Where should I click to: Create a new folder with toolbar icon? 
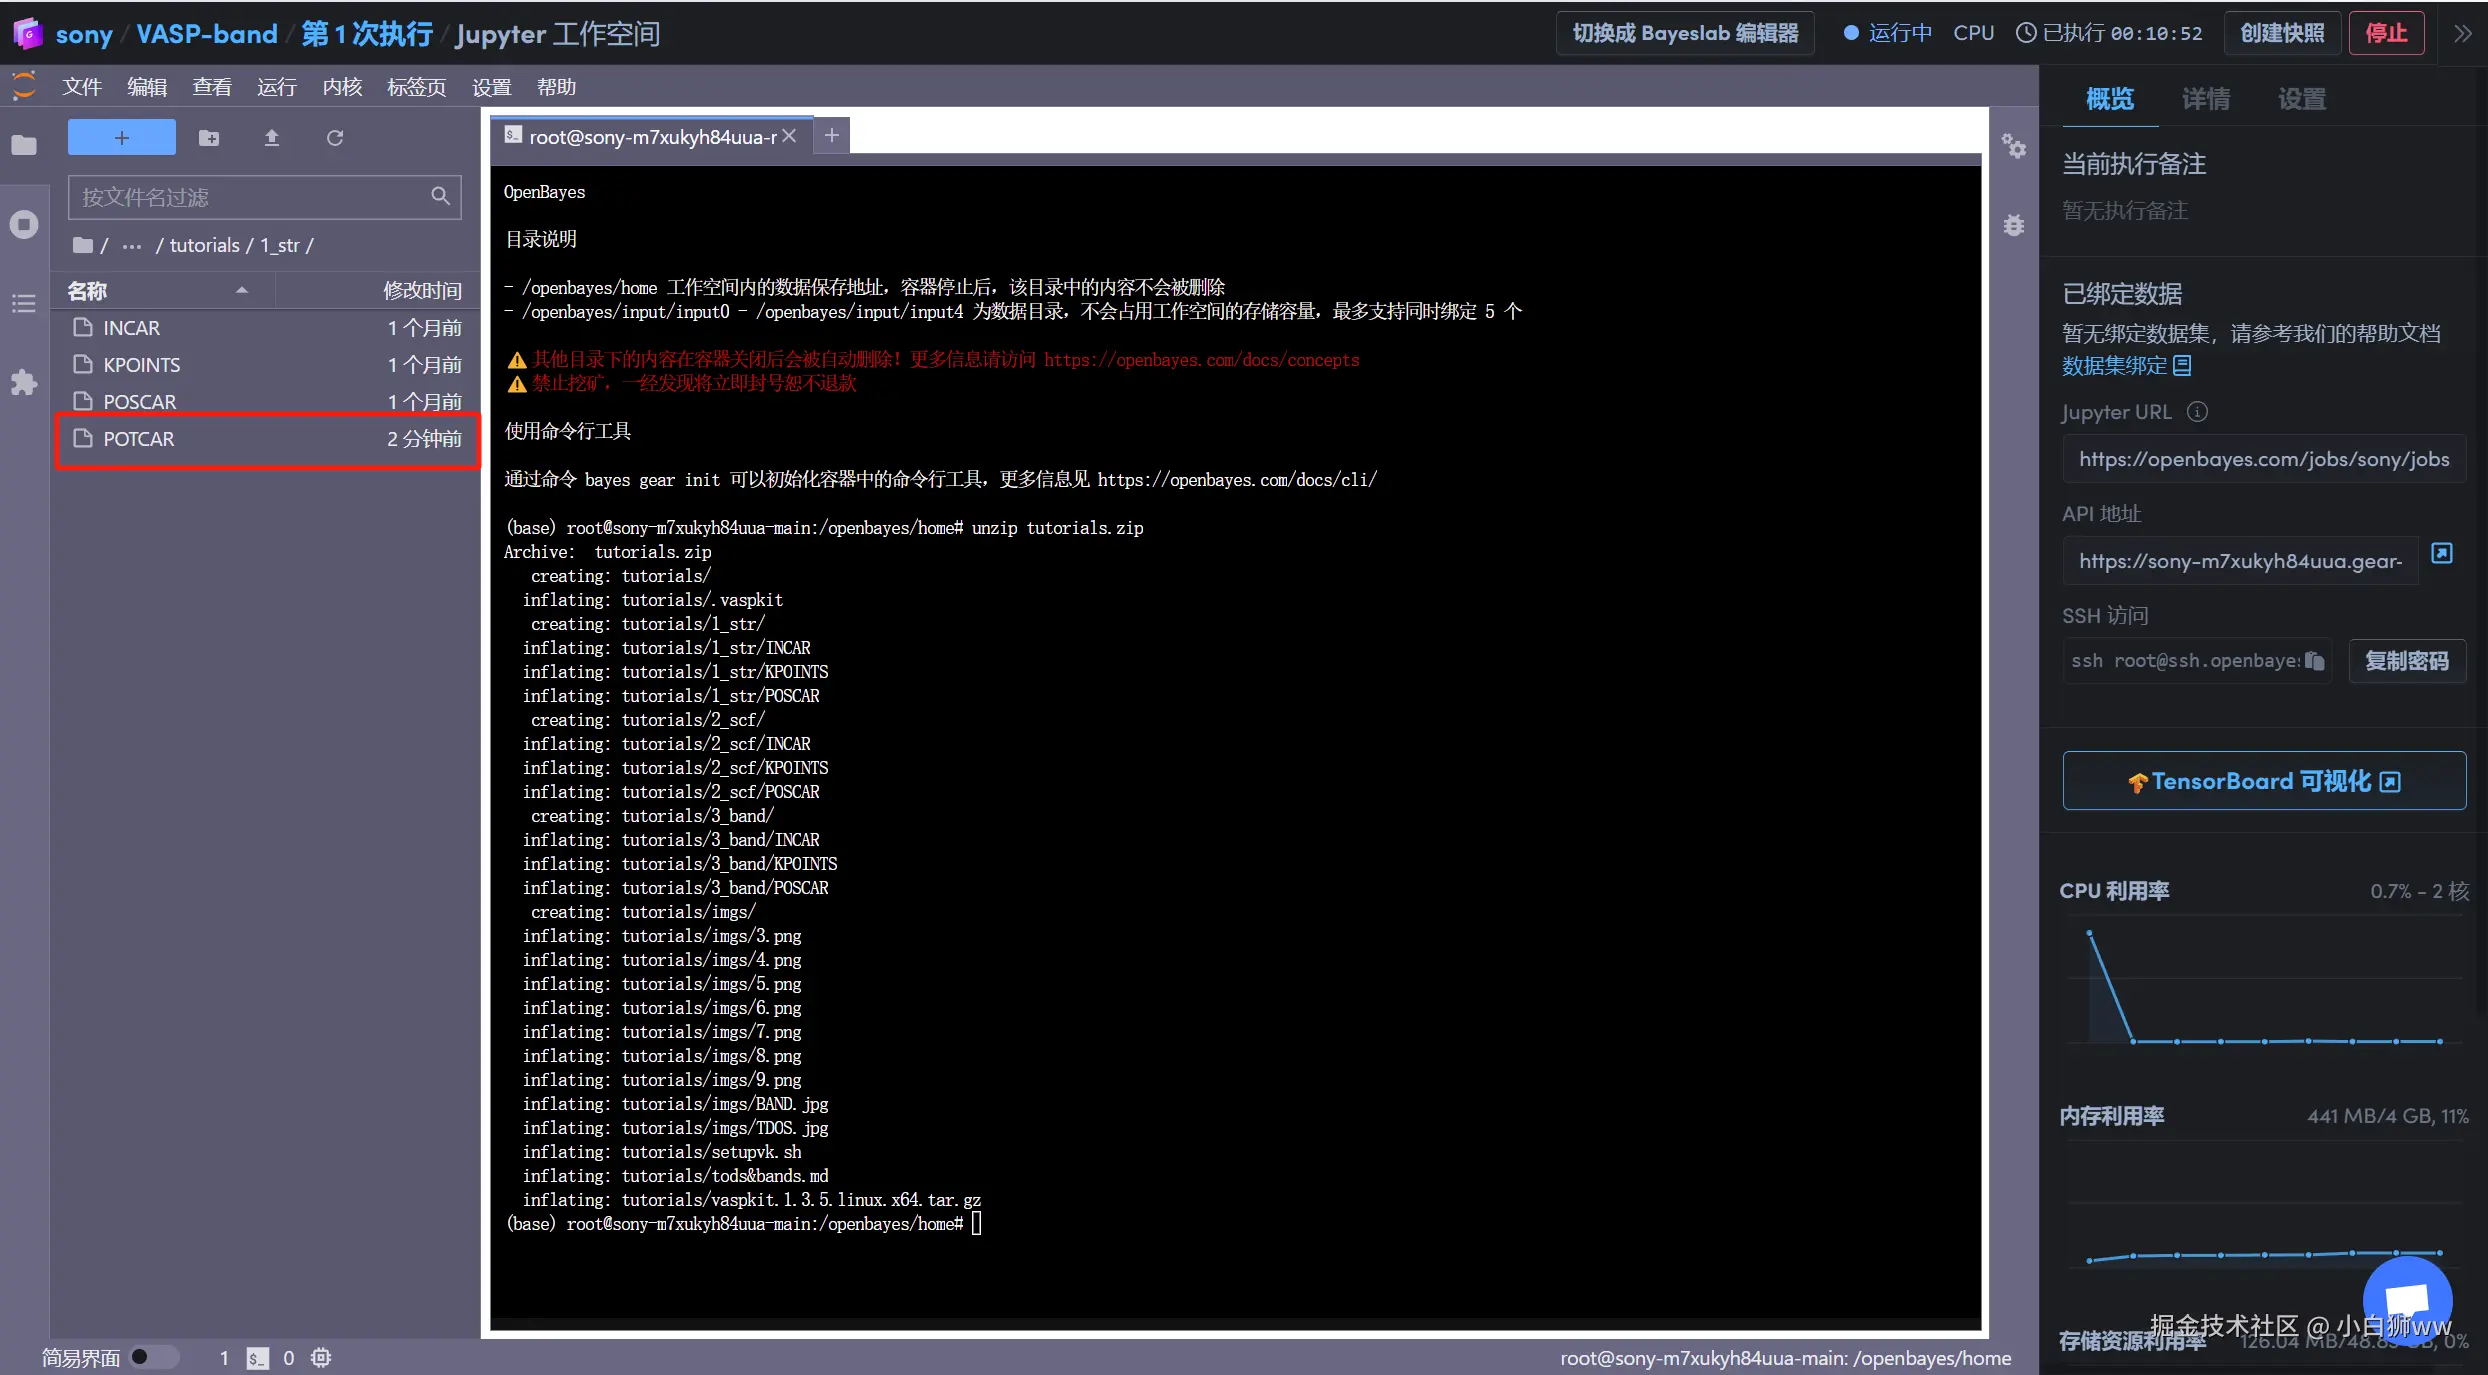(209, 138)
